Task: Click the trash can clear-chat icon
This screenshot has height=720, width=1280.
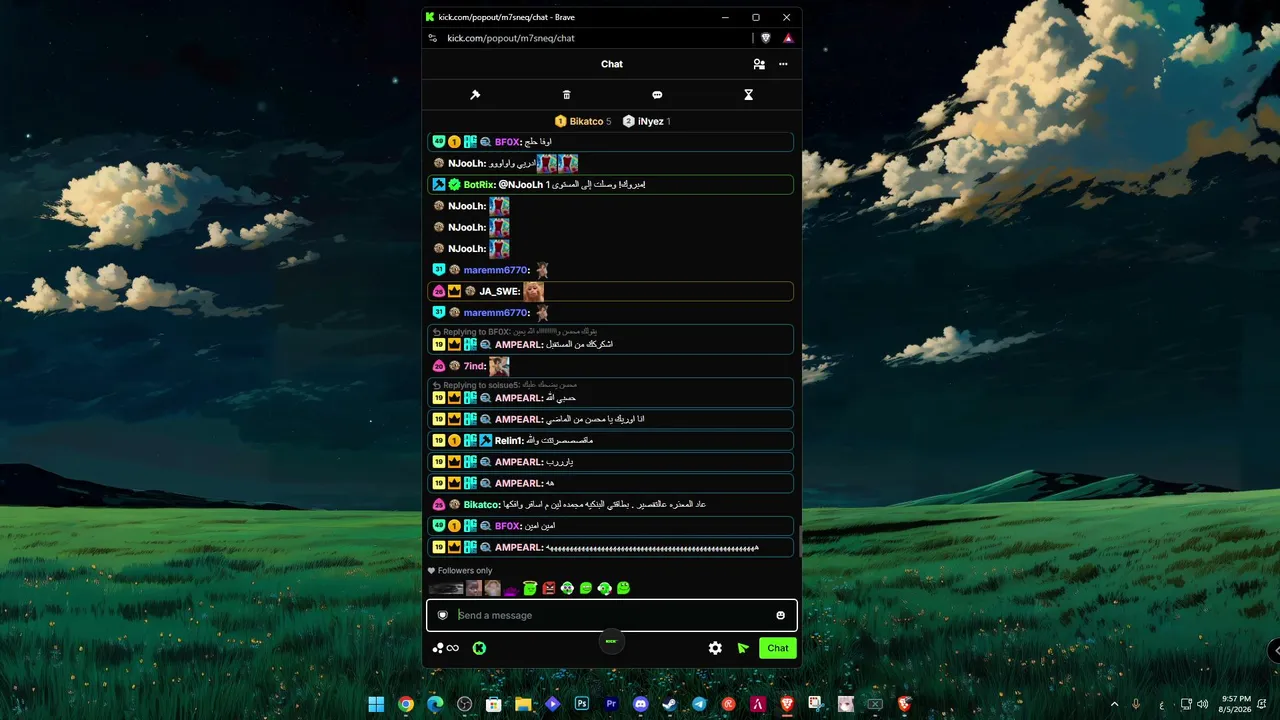Action: point(566,95)
